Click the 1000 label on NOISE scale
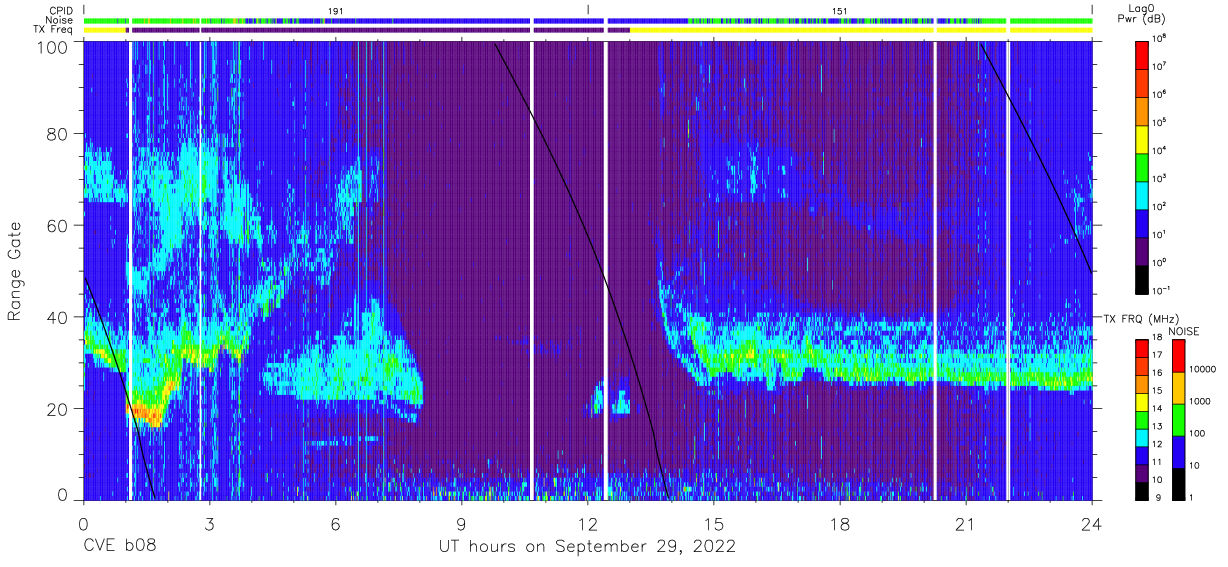 point(1200,403)
